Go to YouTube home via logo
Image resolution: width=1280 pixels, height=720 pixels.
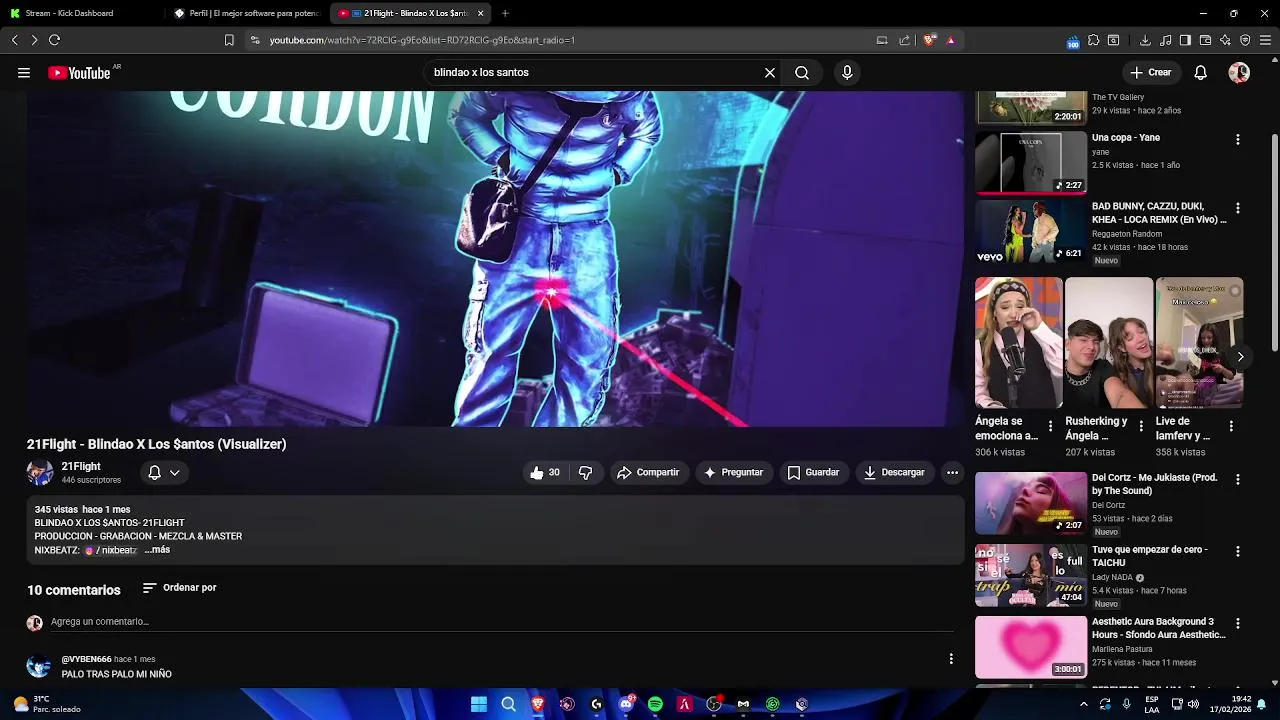(x=79, y=73)
